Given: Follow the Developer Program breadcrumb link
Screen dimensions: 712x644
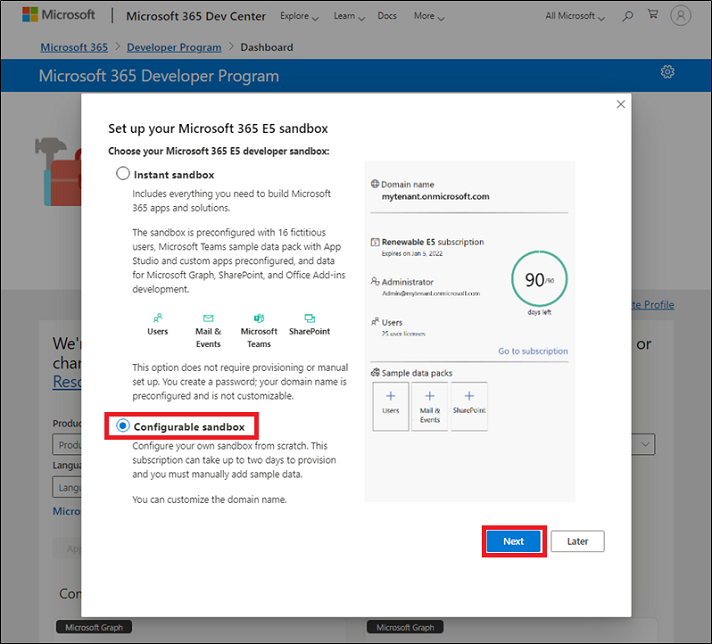Looking at the screenshot, I should point(174,47).
